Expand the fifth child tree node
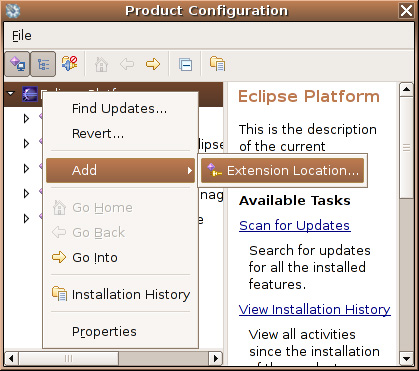 [26, 218]
